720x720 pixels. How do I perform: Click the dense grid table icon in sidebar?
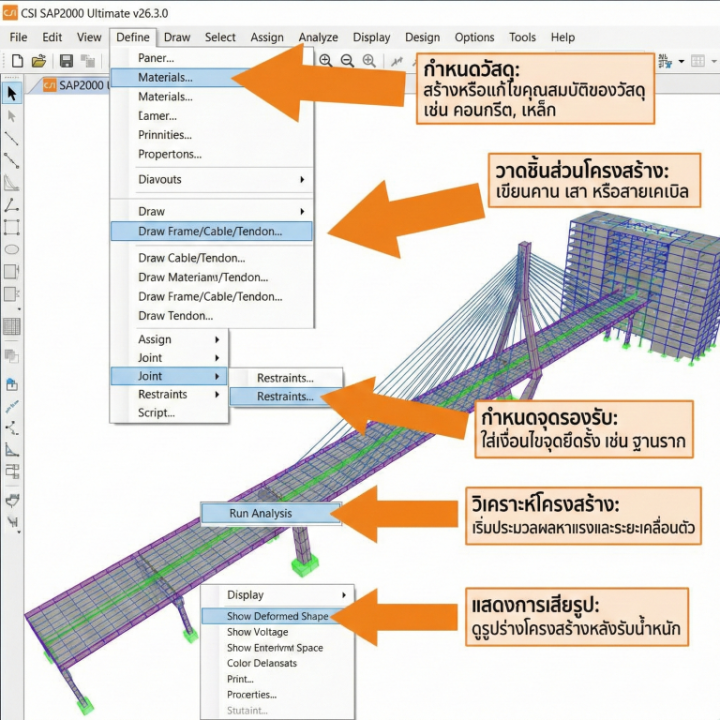point(11,326)
